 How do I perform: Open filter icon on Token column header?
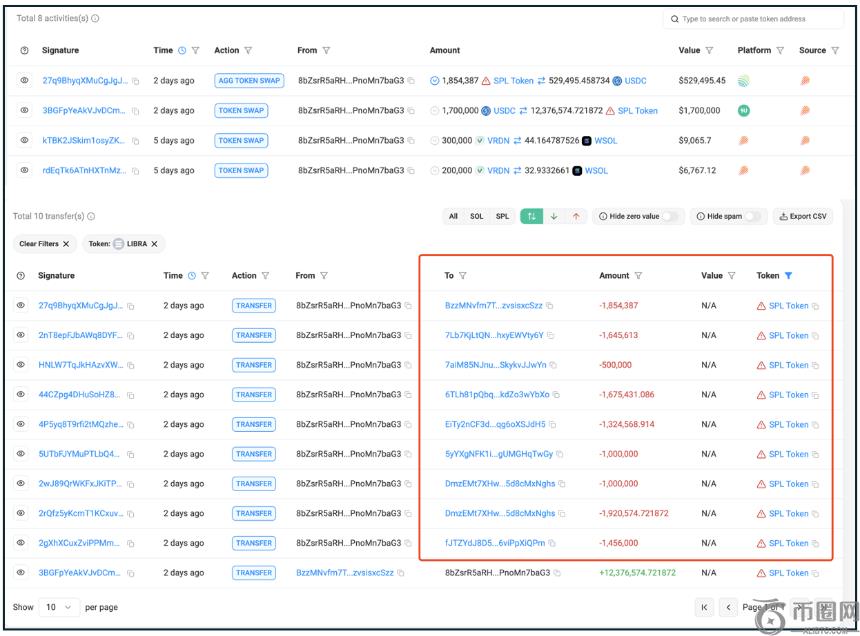pyautogui.click(x=788, y=276)
